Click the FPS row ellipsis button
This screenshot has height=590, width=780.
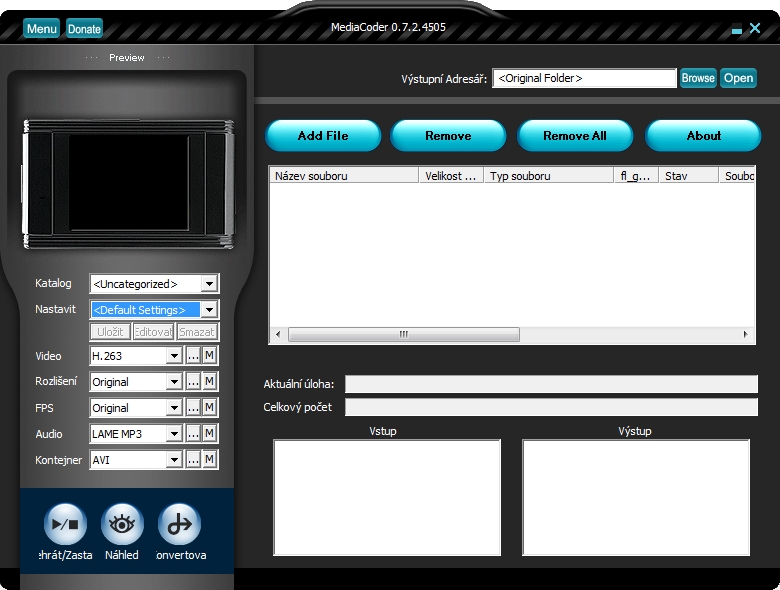[x=193, y=408]
